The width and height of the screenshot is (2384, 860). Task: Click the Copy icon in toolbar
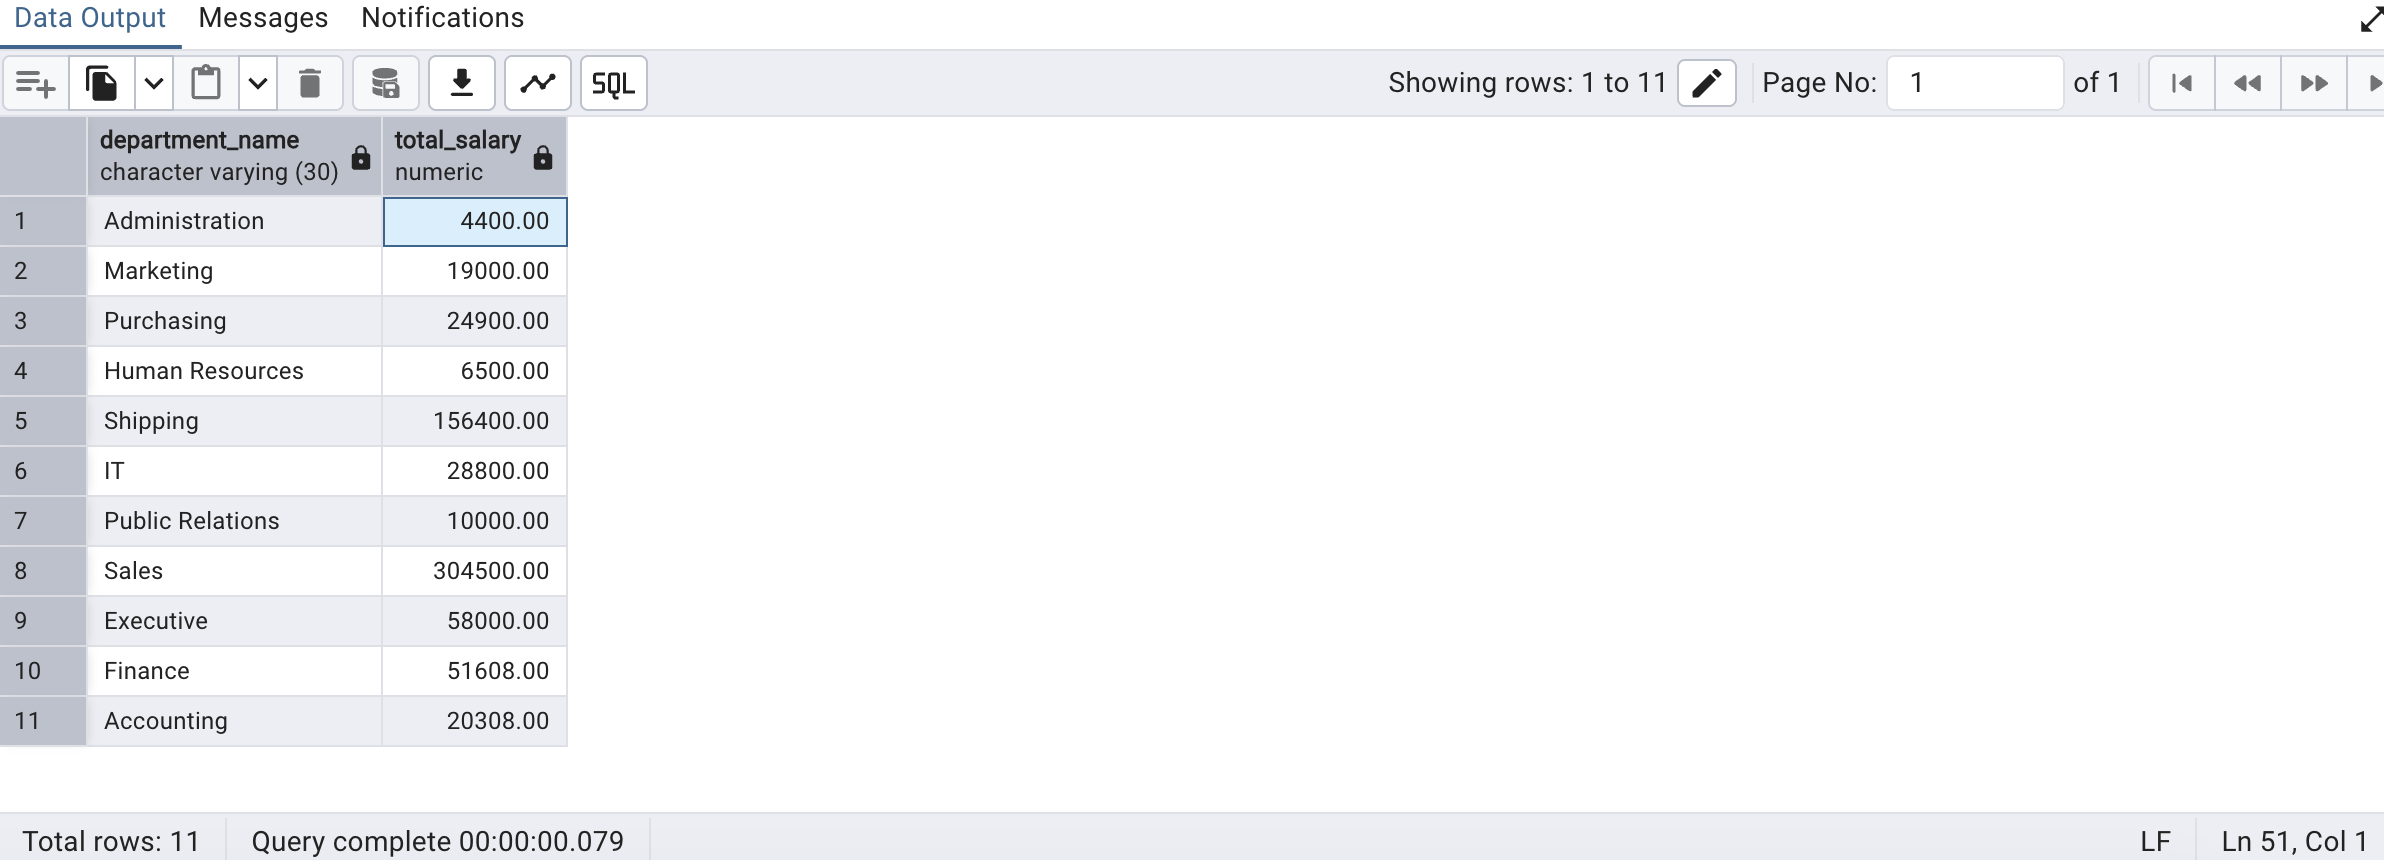[102, 83]
